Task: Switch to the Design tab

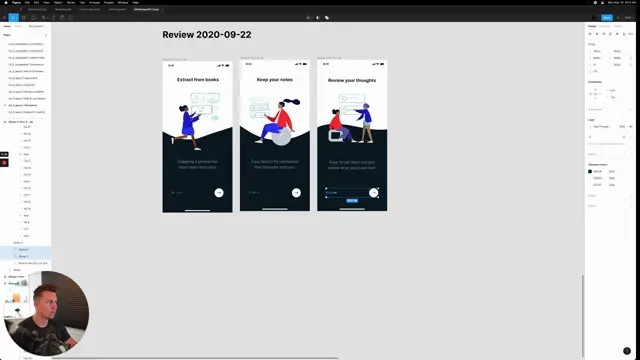Action: click(x=592, y=26)
